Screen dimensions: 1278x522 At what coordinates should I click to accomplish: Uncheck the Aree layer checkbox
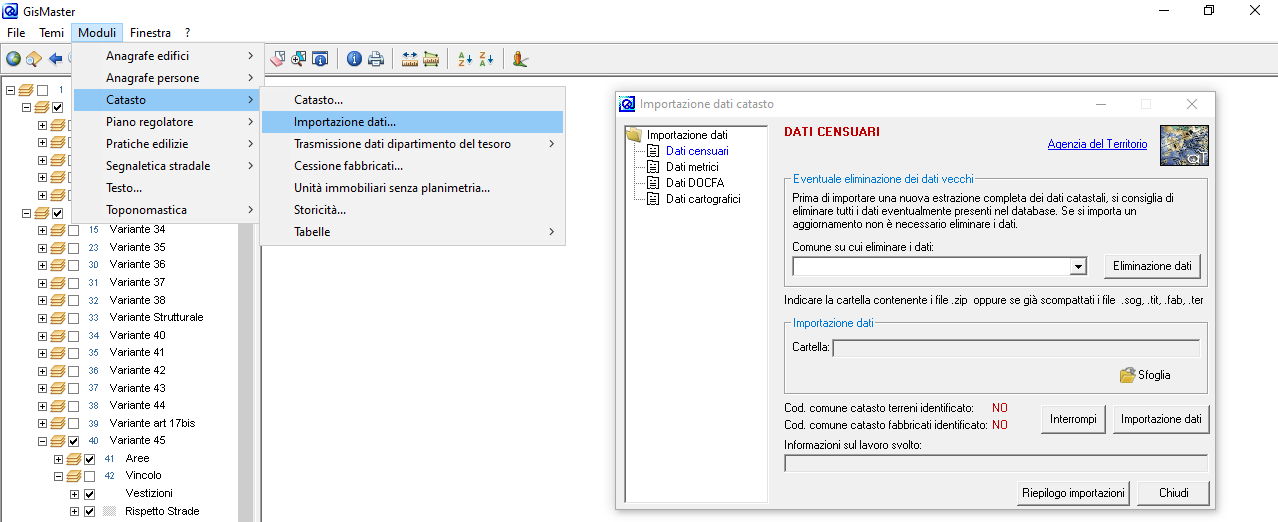point(90,459)
